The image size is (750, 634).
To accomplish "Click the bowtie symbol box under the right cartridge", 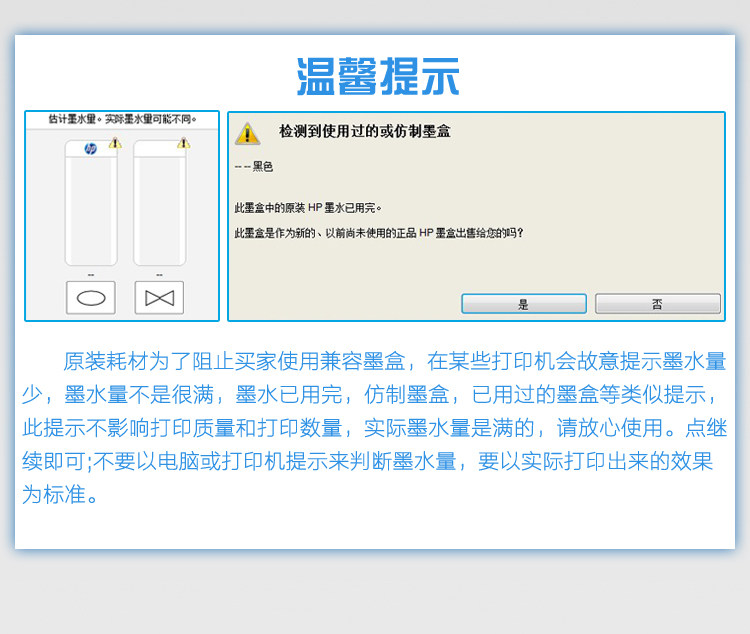I will (x=159, y=298).
